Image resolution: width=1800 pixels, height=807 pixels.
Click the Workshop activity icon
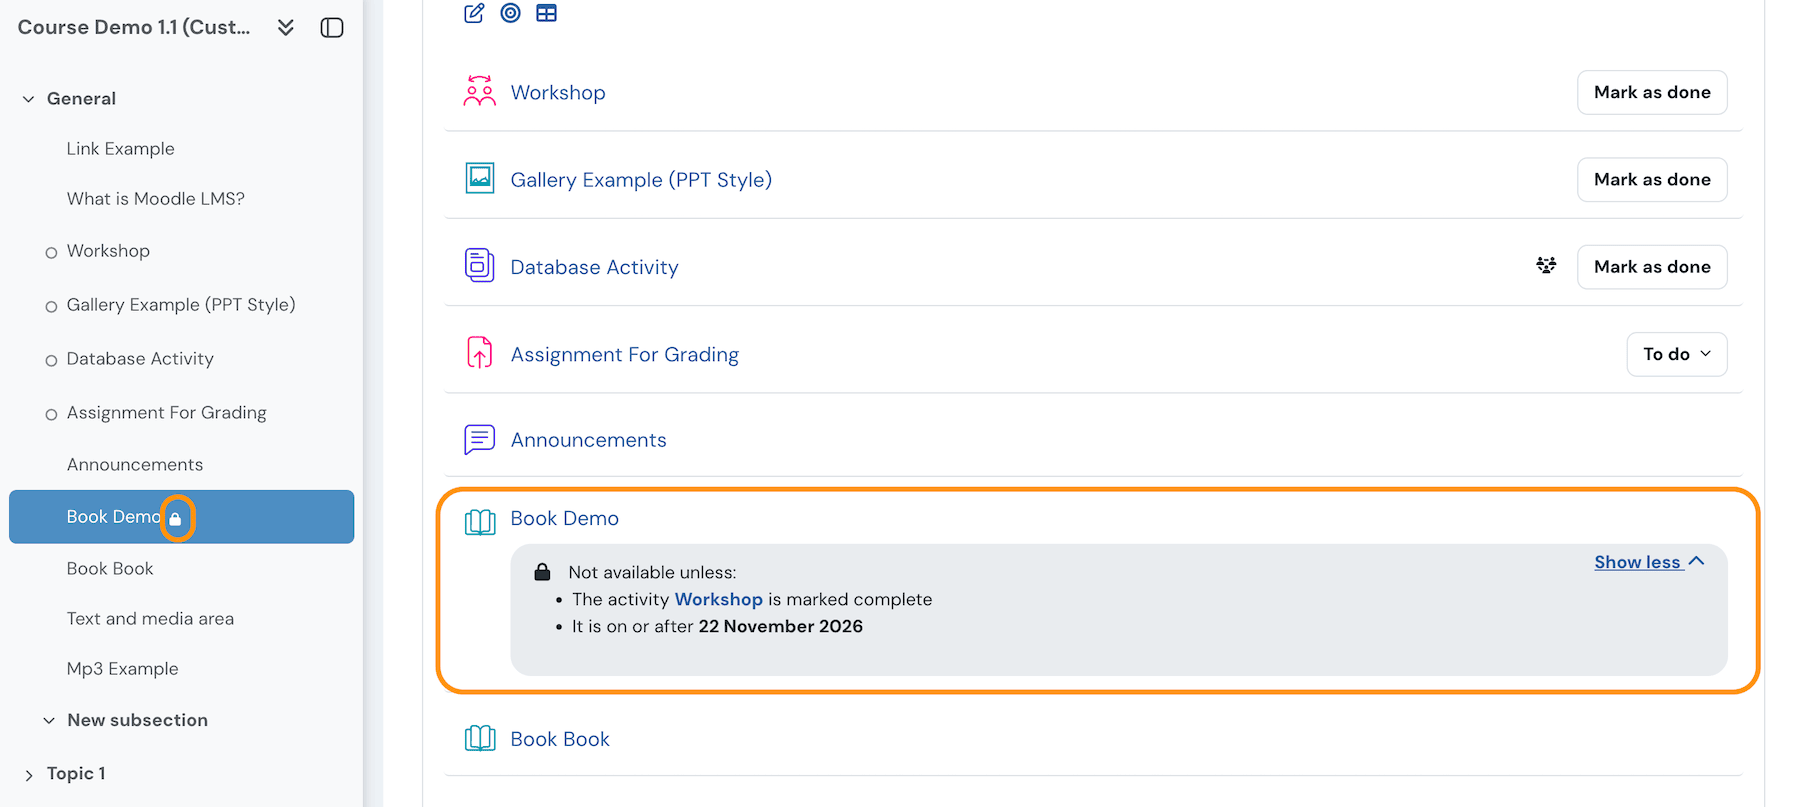coord(480,92)
